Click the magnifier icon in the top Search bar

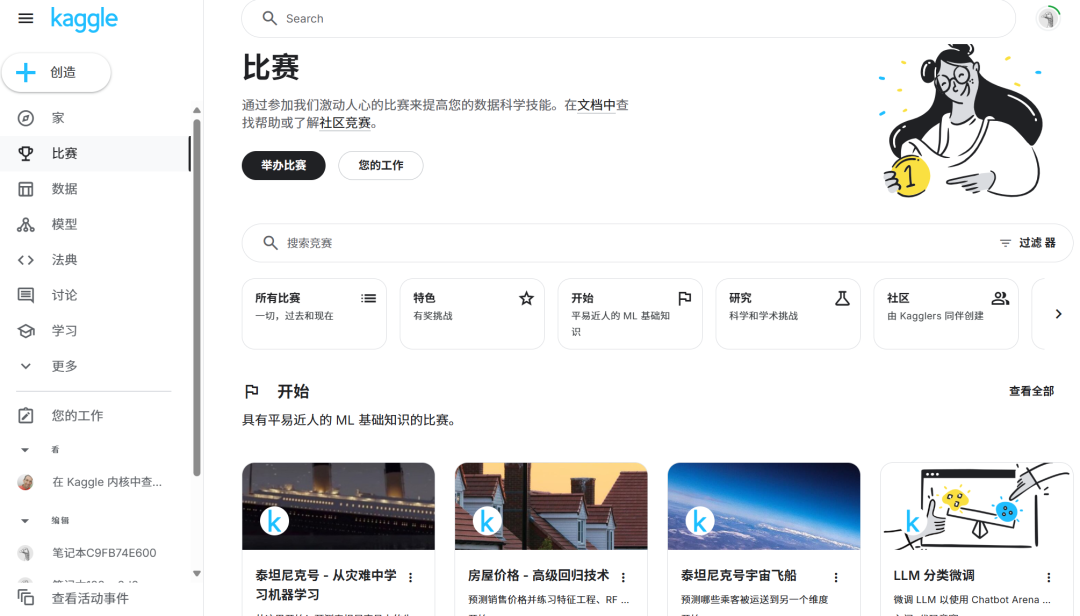point(269,19)
